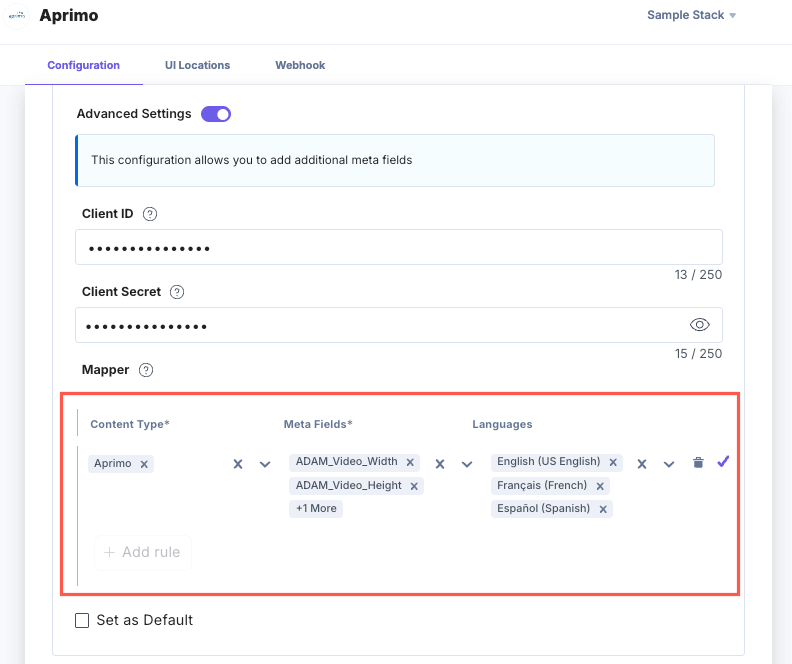The width and height of the screenshot is (792, 664).
Task: Click the Languages column header
Action: pos(502,424)
